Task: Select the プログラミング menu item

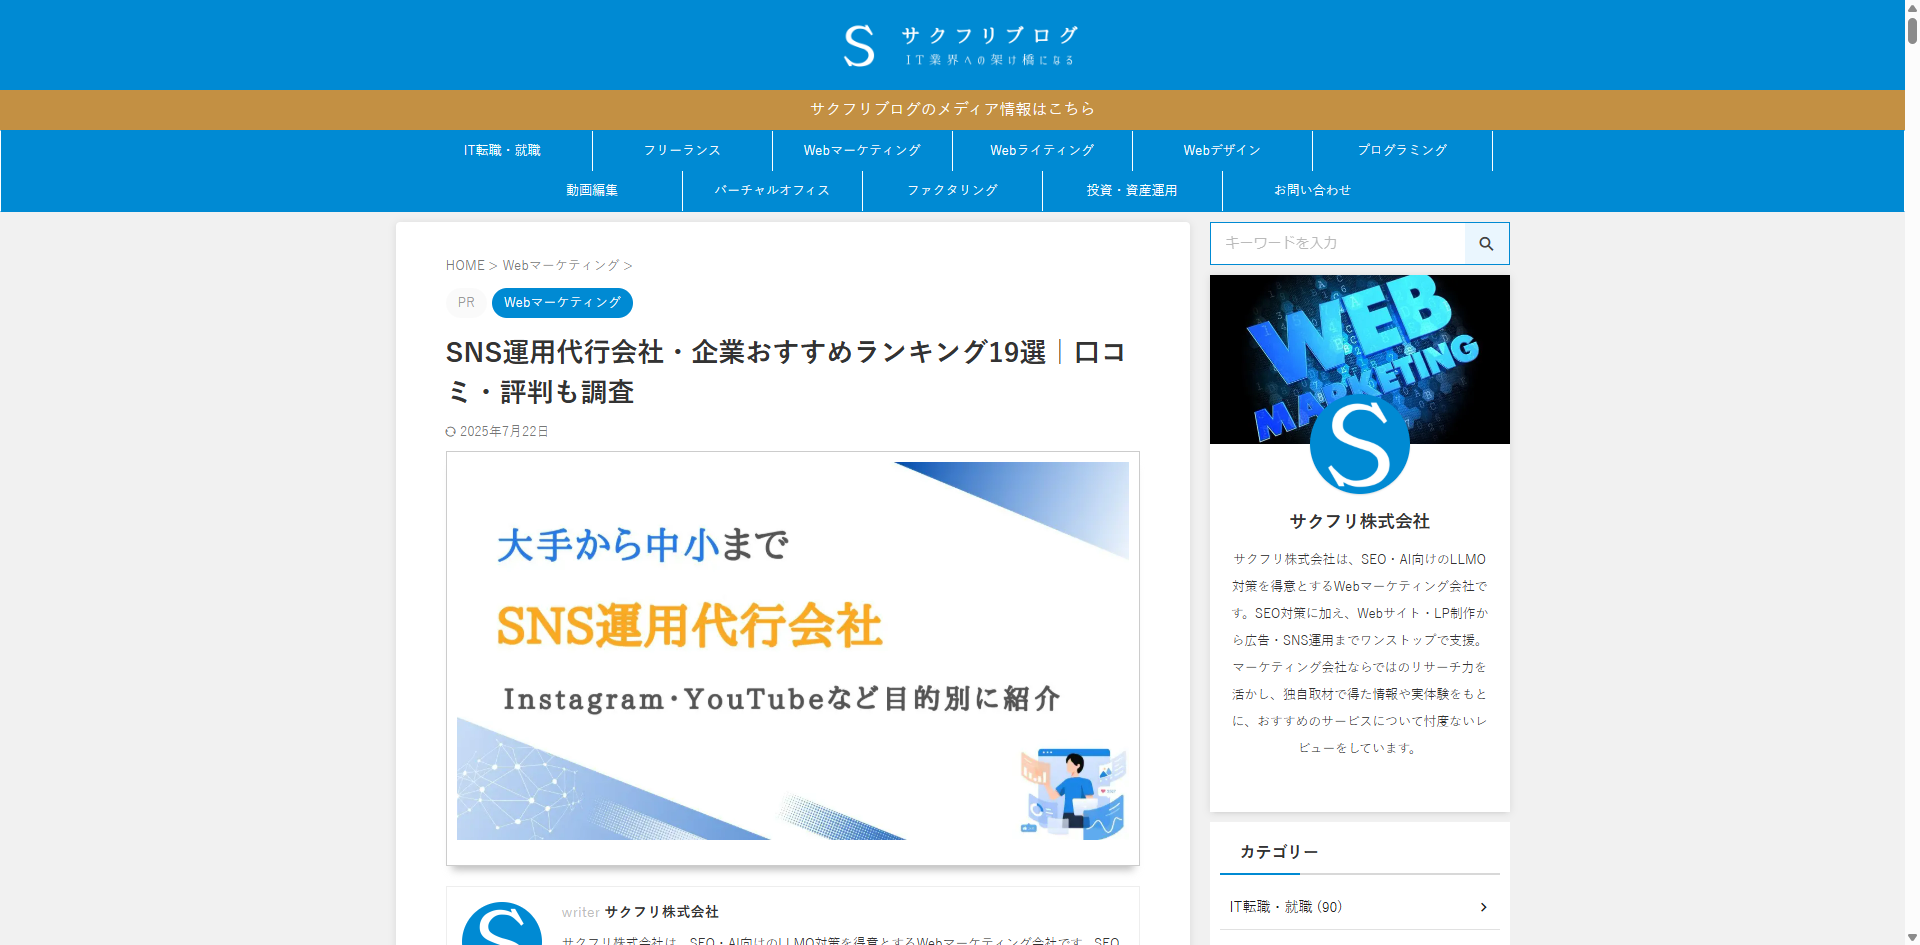Action: click(x=1402, y=150)
